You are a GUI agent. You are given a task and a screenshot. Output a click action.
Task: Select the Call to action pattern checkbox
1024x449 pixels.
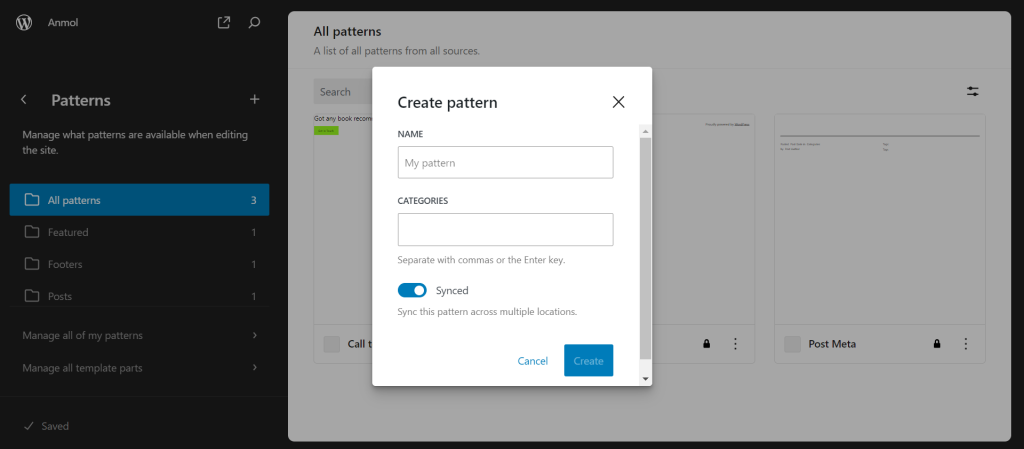[x=332, y=345]
